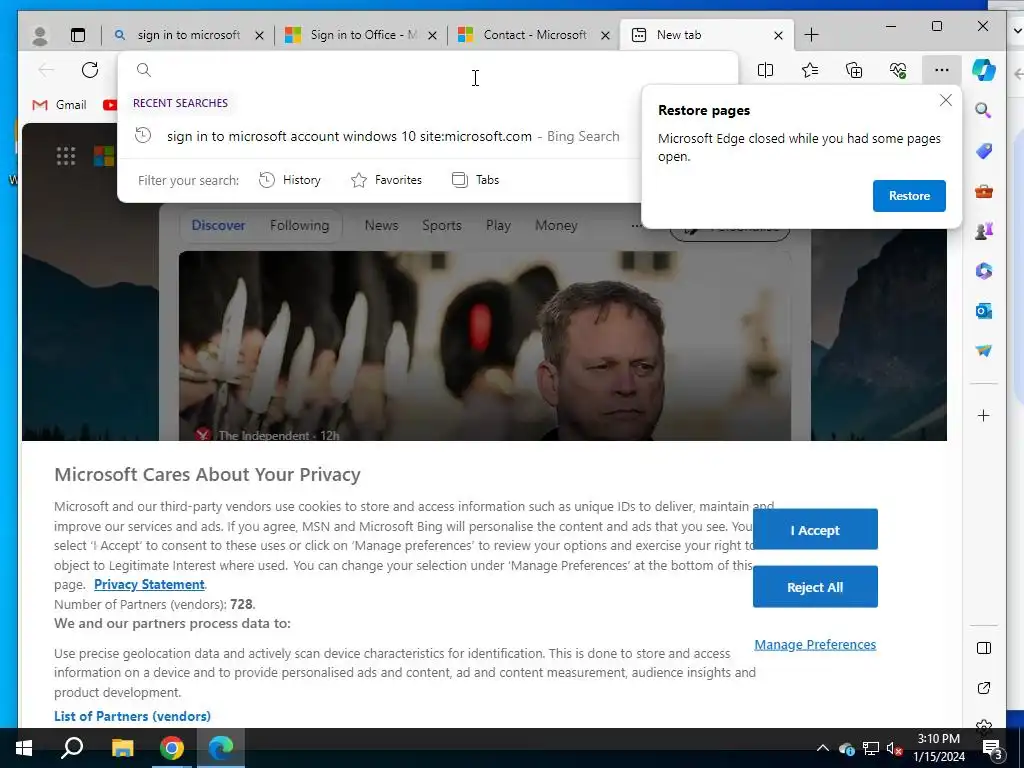This screenshot has width=1024, height=768.
Task: Open the Privacy Statement link
Action: (149, 584)
